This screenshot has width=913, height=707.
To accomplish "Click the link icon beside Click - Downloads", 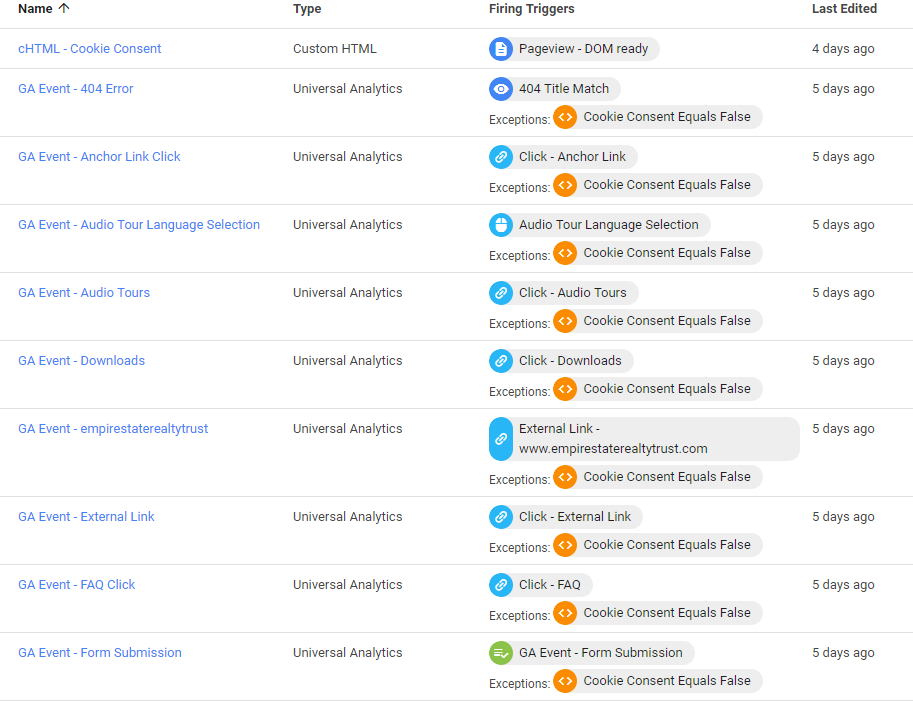I will (501, 361).
